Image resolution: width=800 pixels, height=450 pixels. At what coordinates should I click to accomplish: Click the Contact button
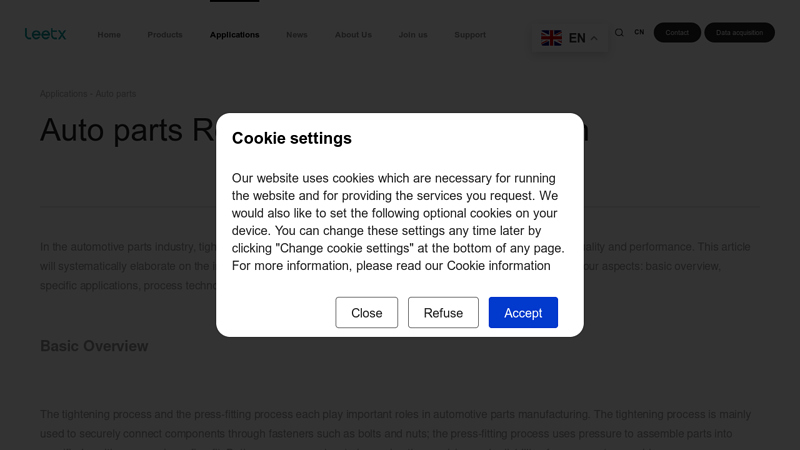677,33
